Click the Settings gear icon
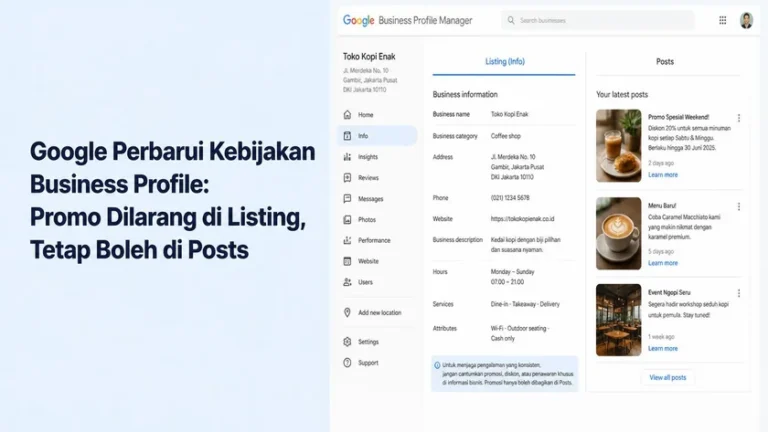 [347, 342]
